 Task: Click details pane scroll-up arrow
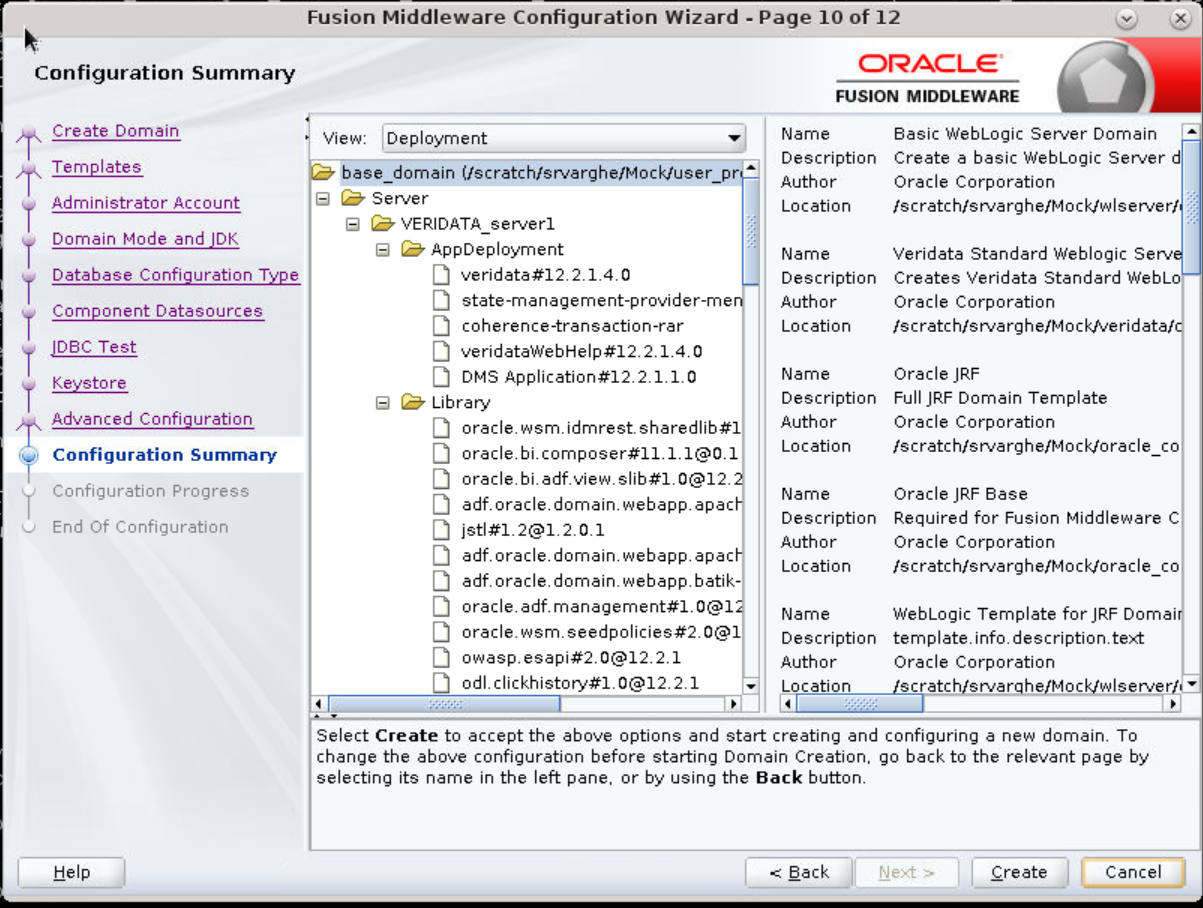click(1191, 131)
